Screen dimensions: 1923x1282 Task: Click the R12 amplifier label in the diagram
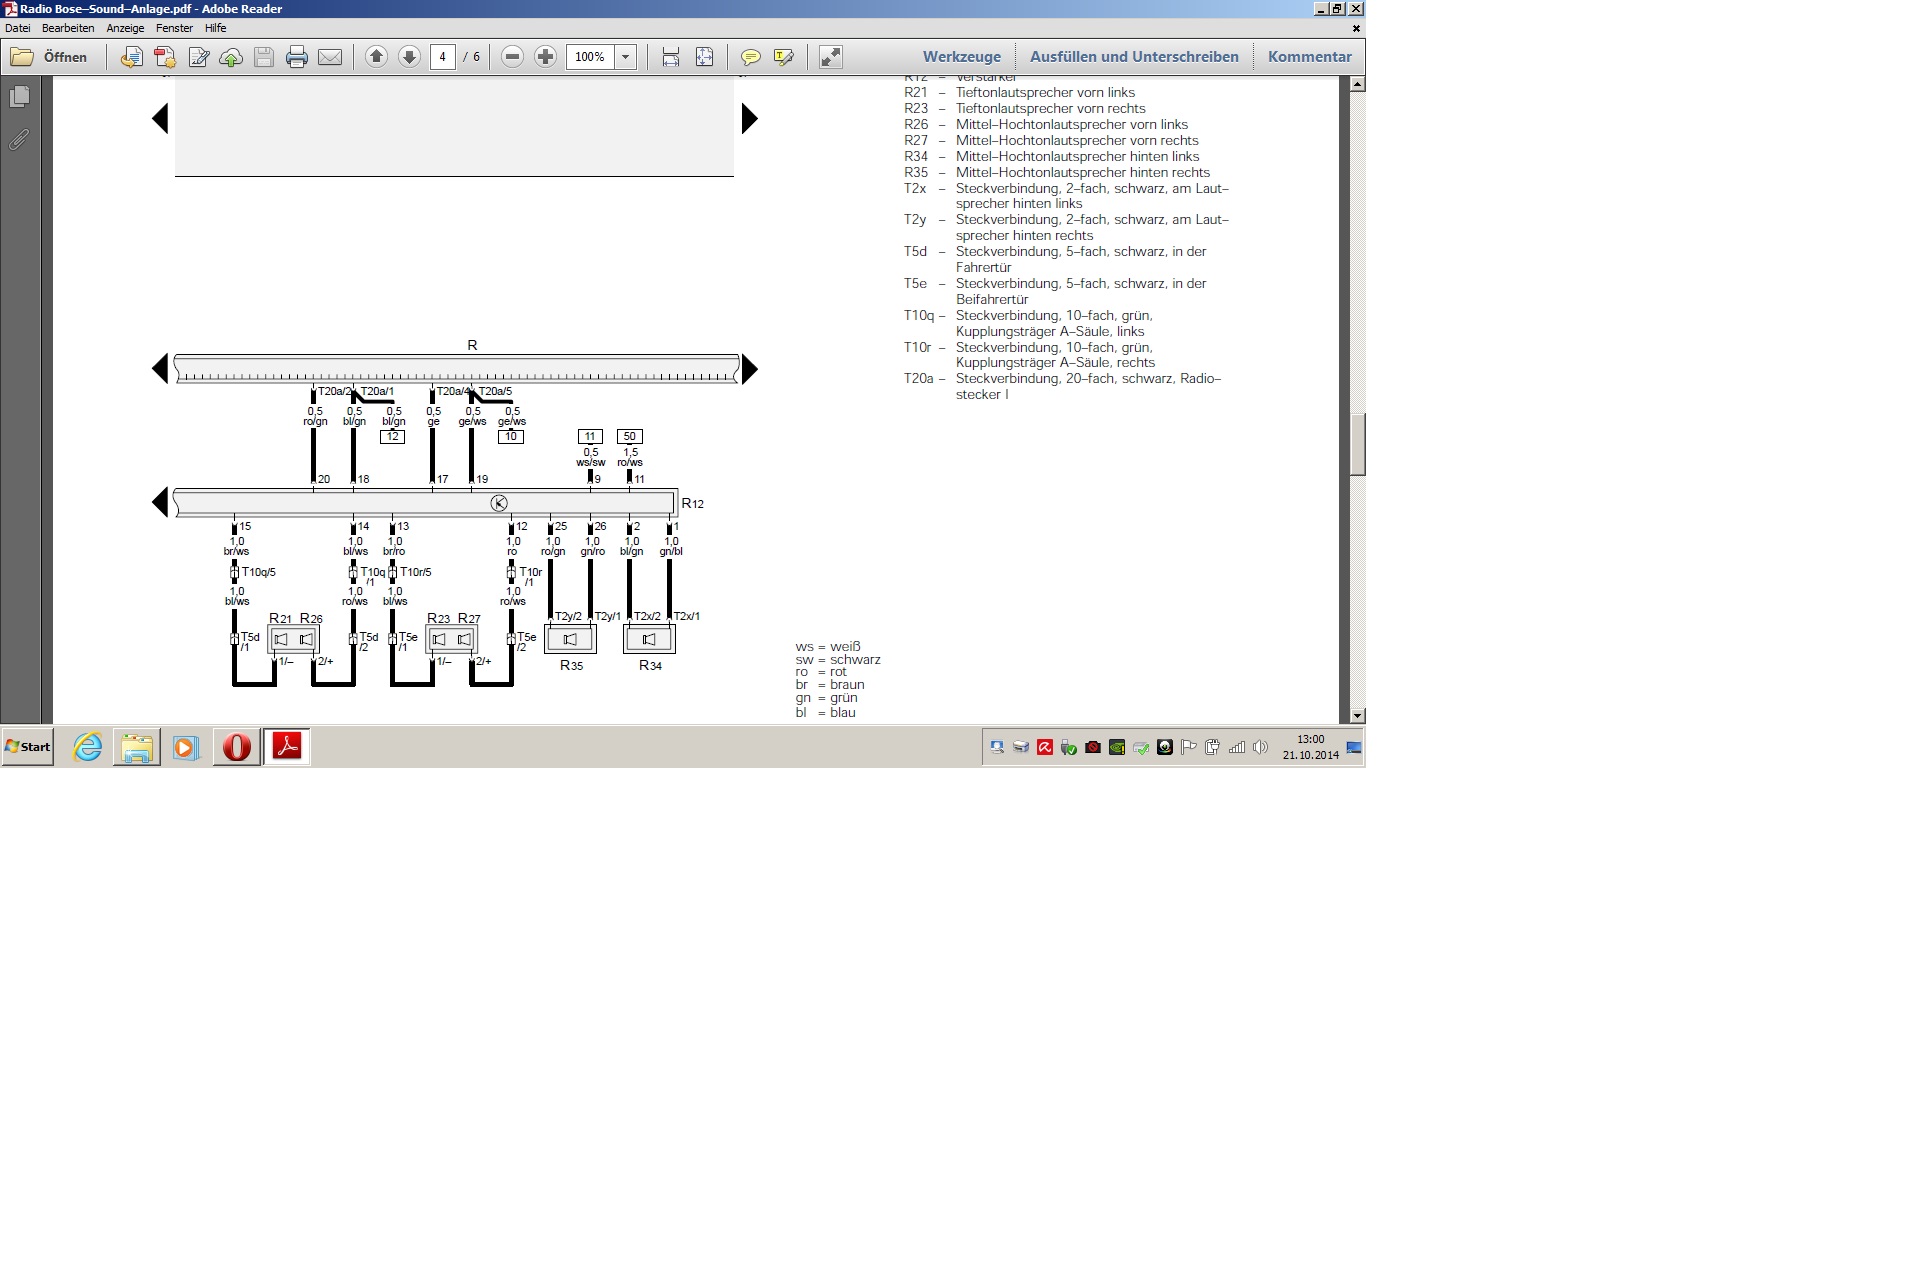point(693,504)
